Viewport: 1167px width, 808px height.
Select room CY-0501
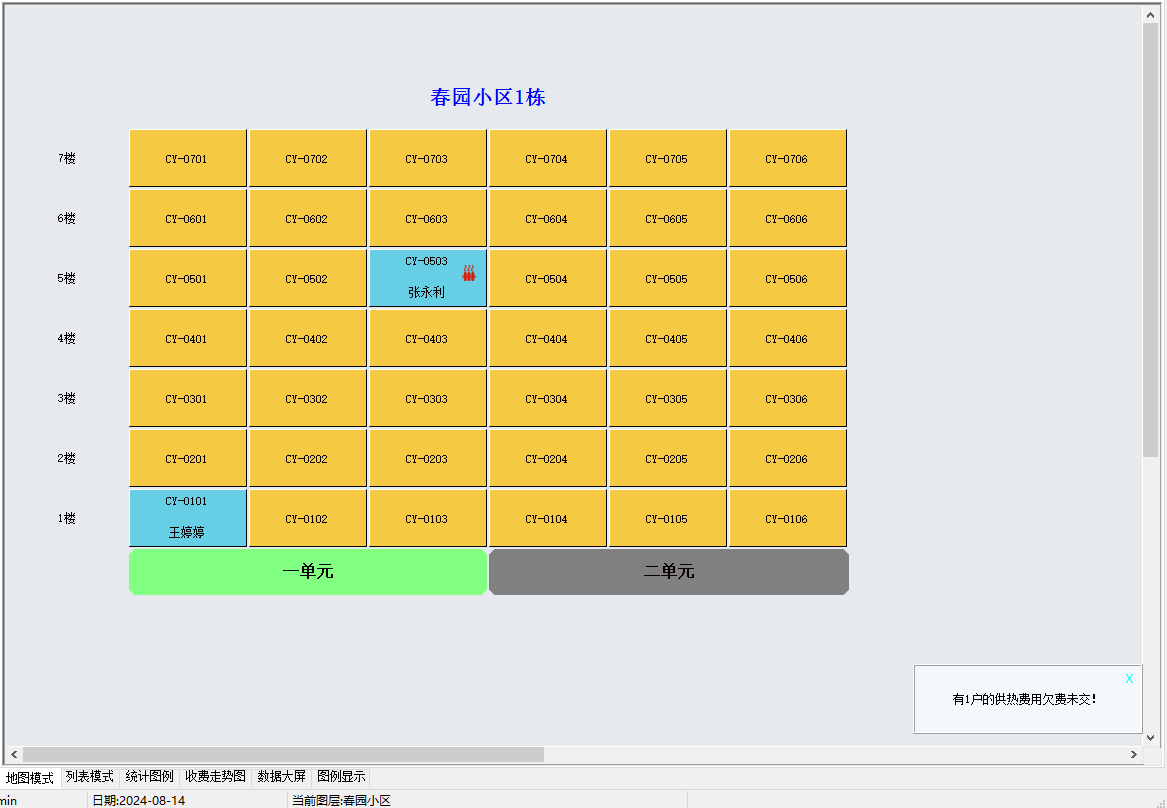point(188,278)
